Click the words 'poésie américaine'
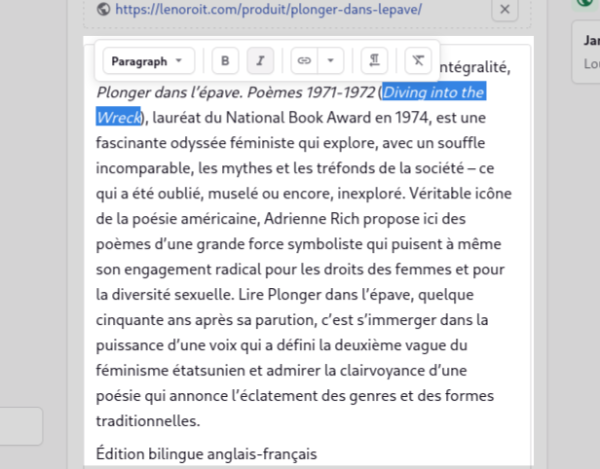Screen dimensions: 600x469 [196, 219]
